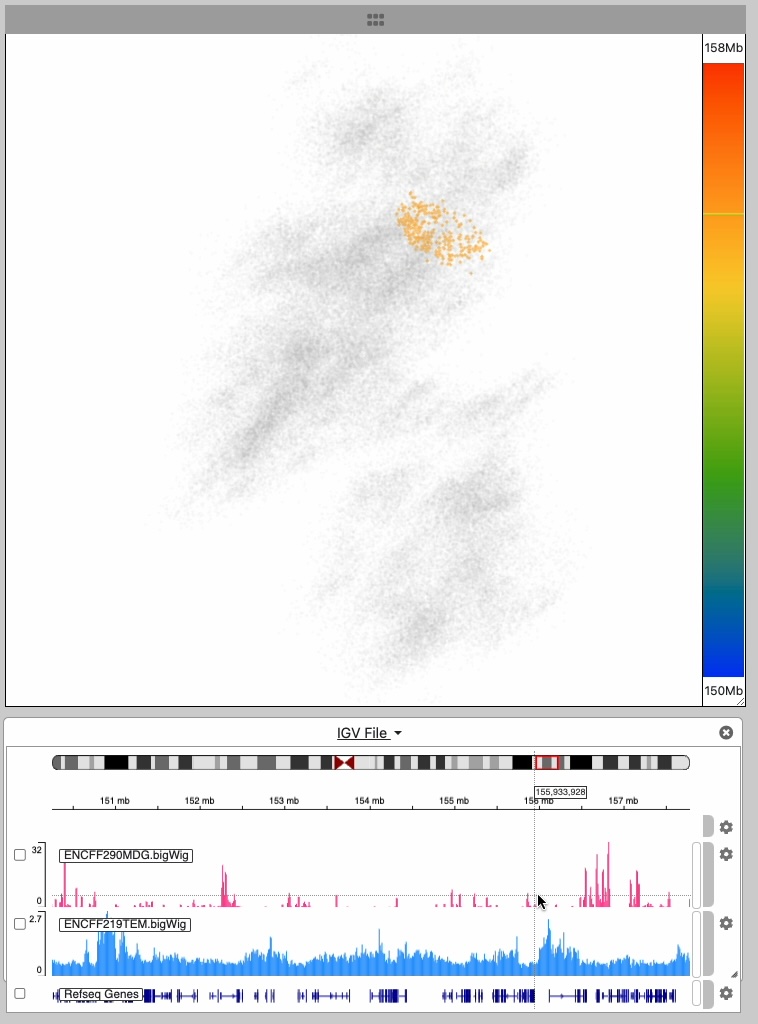Click the red region of genomic color bar
758x1024 pixels.
pyautogui.click(x=723, y=80)
